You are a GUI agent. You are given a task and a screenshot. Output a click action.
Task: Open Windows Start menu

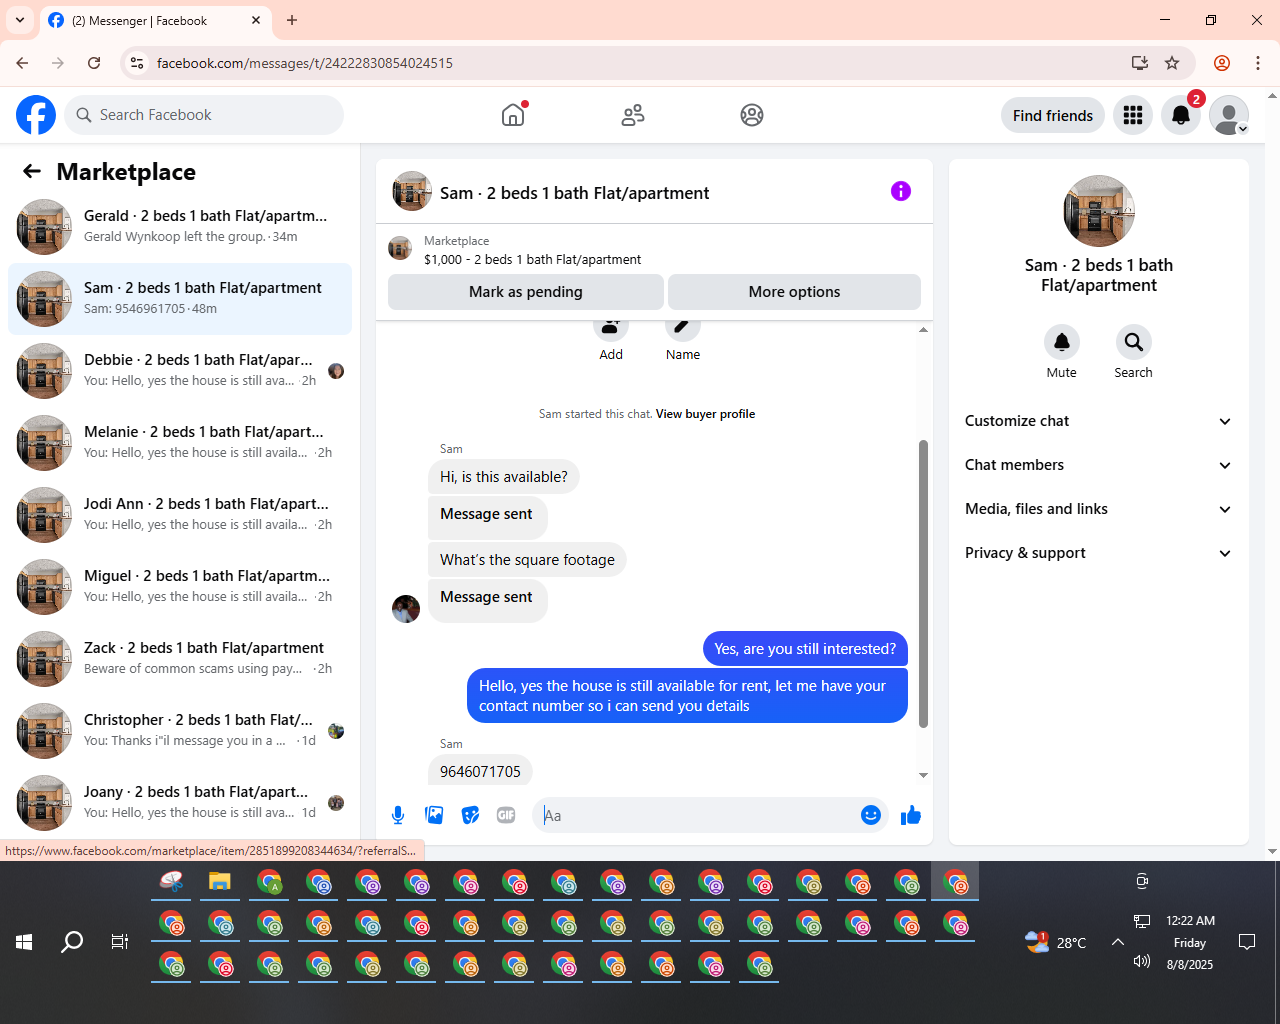tap(24, 942)
